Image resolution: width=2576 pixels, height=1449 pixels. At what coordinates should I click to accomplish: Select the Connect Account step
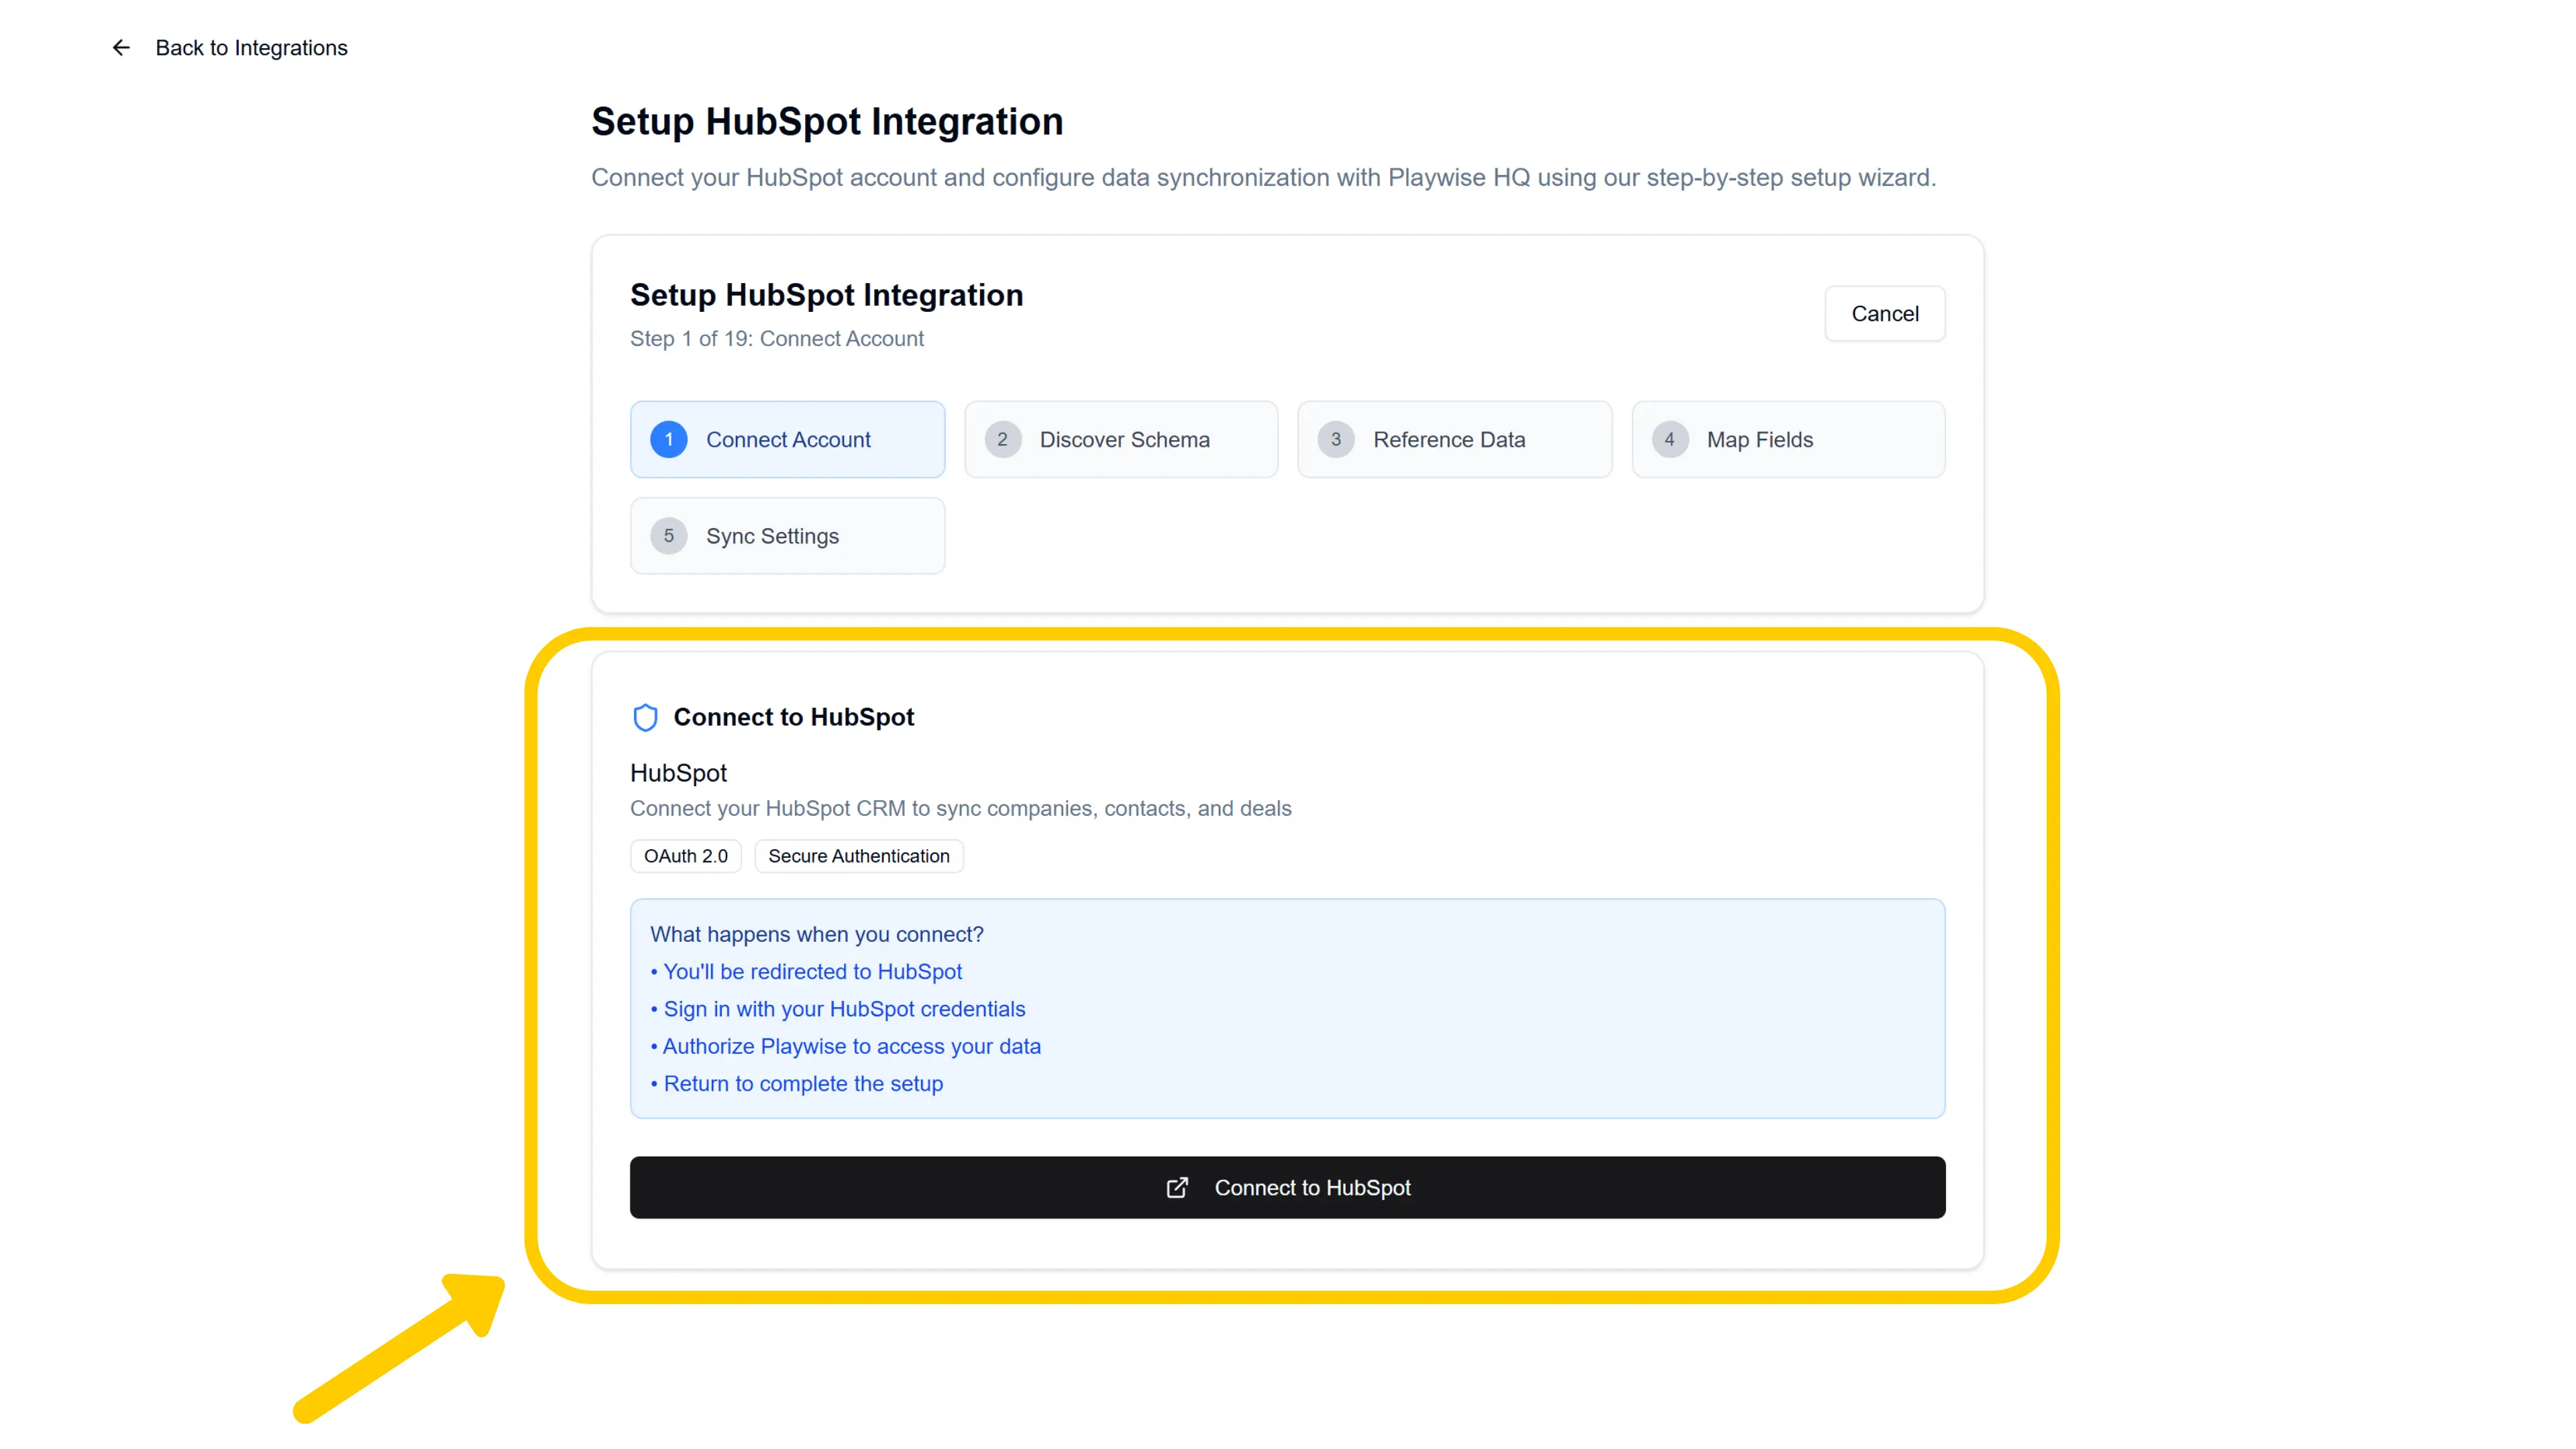click(x=788, y=439)
